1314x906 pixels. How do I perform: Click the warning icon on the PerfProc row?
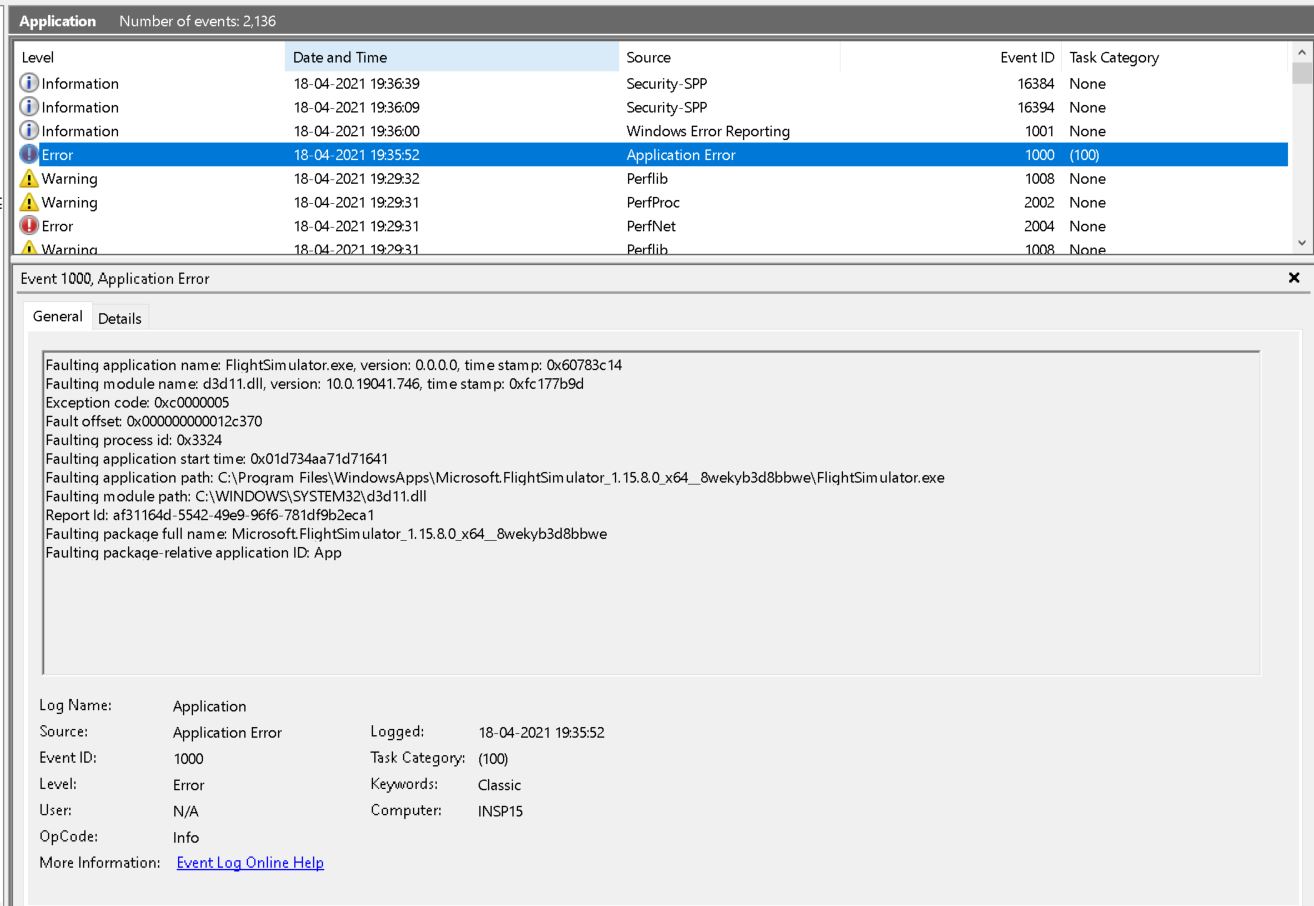pos(29,203)
